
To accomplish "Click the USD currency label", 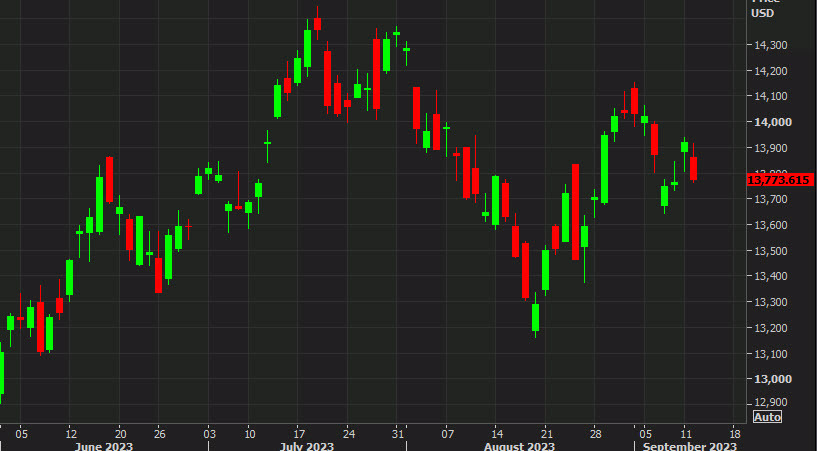I will coord(762,14).
